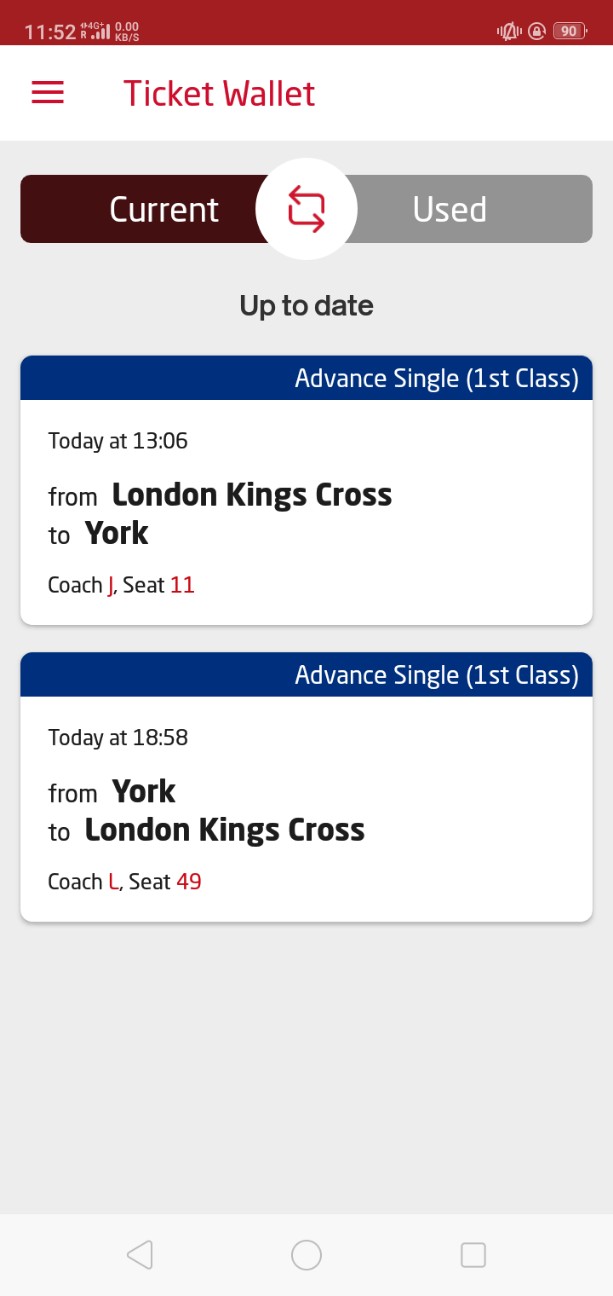Tap the Android home circle icon
613x1296 pixels.
click(x=306, y=1254)
